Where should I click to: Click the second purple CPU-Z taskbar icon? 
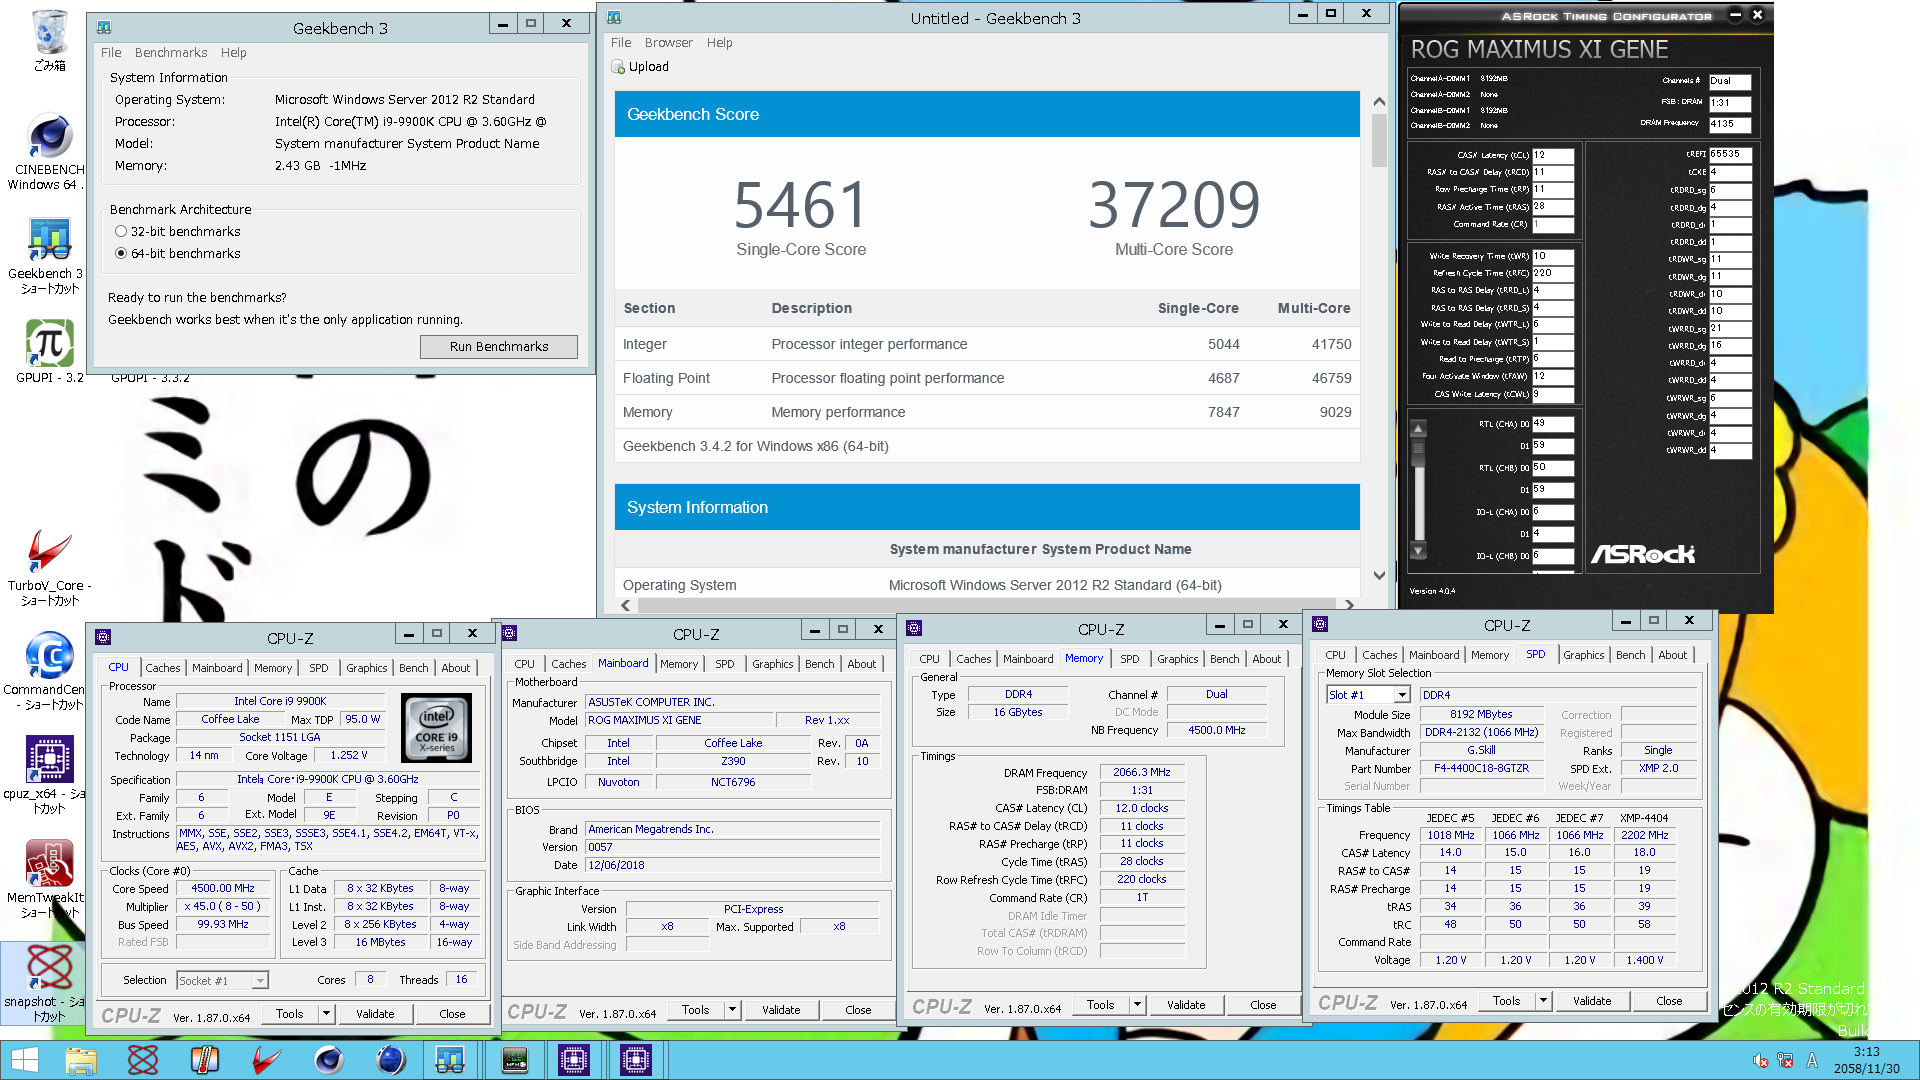[x=636, y=1060]
